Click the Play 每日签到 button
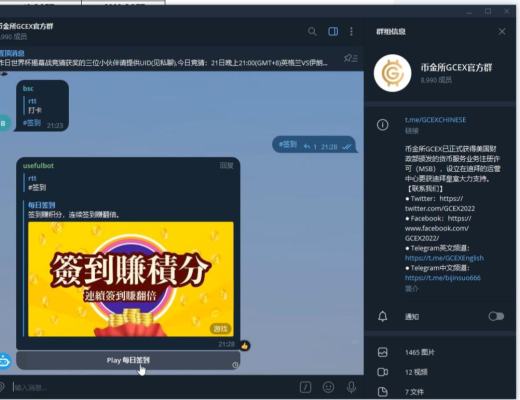520x400 pixels. pos(128,360)
